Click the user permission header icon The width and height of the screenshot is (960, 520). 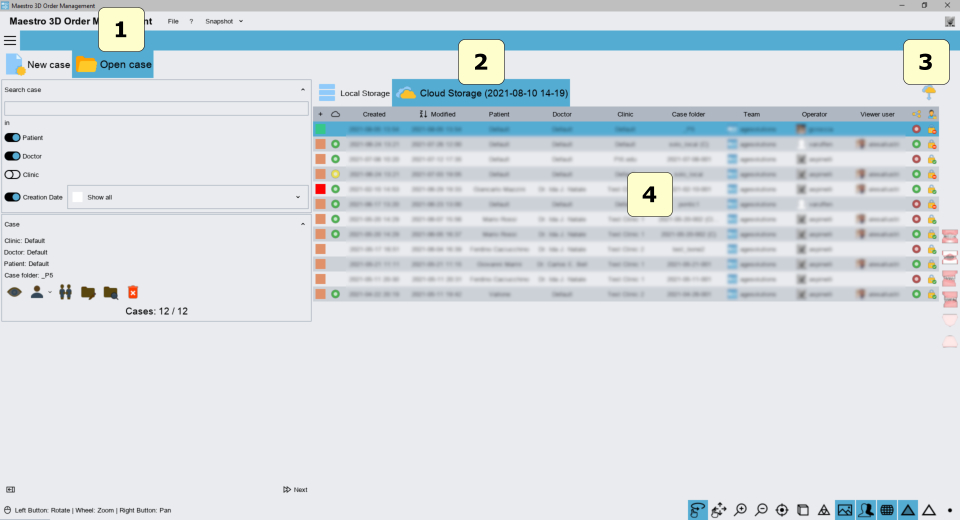[x=932, y=115]
